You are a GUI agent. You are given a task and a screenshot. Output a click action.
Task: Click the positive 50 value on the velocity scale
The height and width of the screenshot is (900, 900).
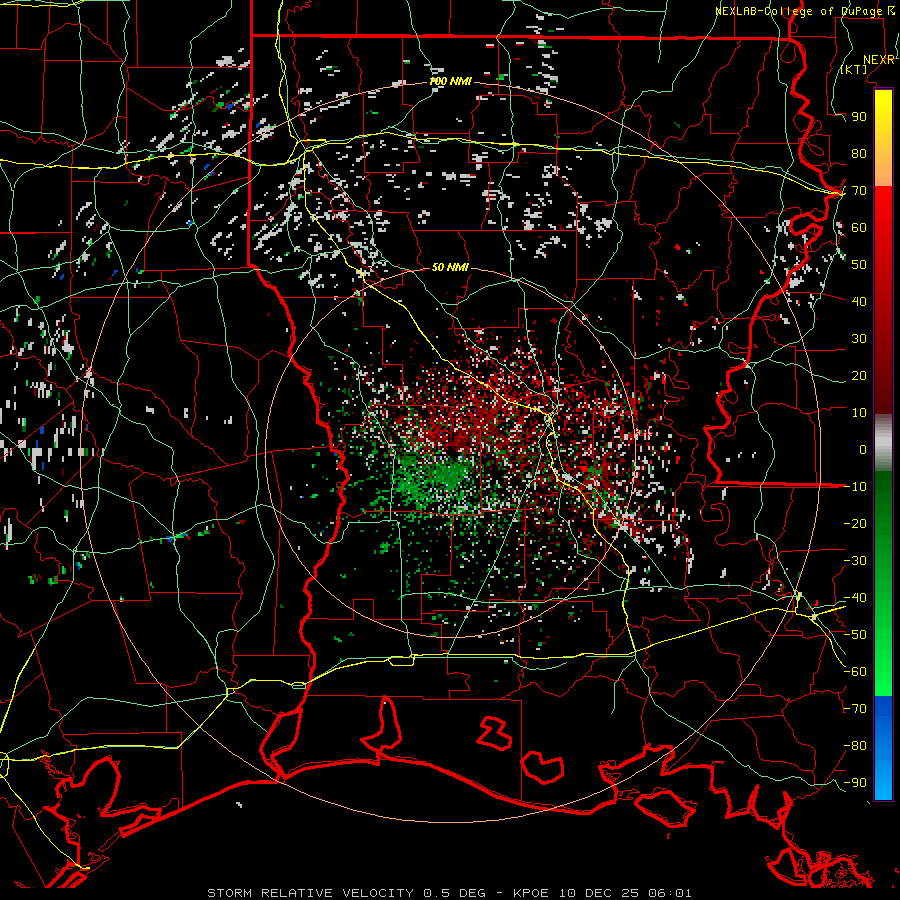[x=859, y=265]
